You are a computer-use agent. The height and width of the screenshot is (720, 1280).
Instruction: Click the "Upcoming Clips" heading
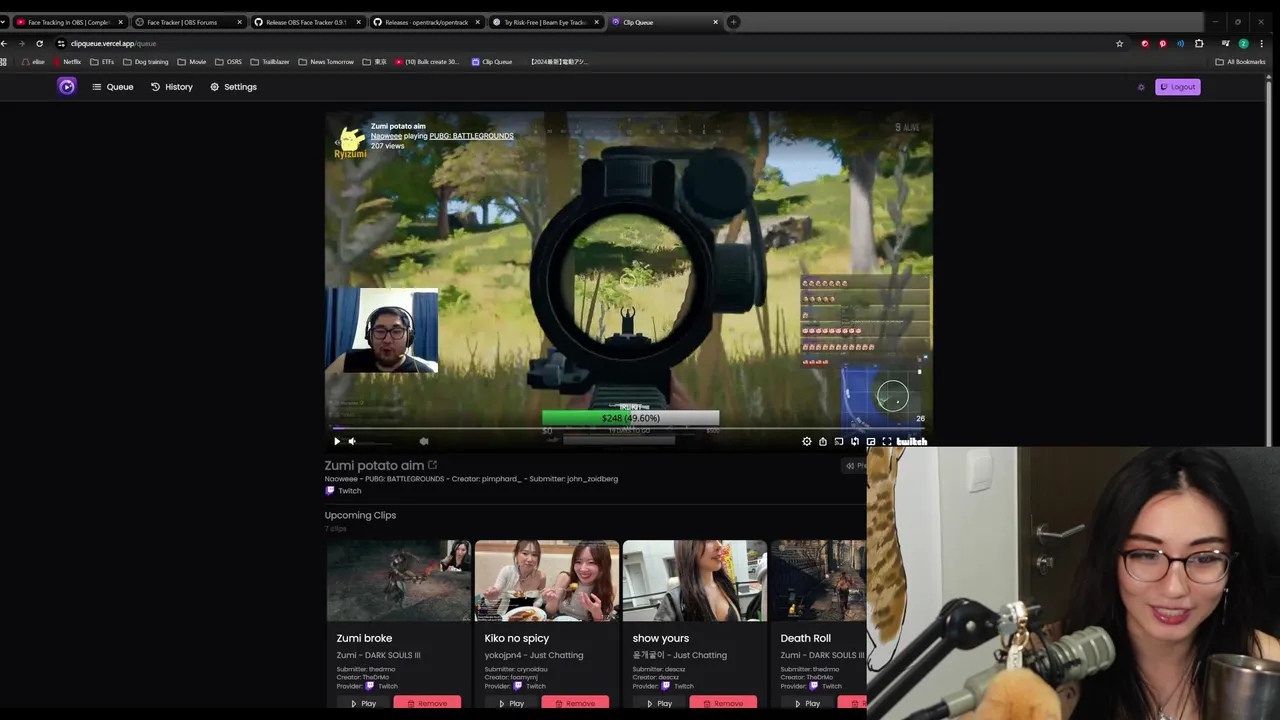point(360,515)
